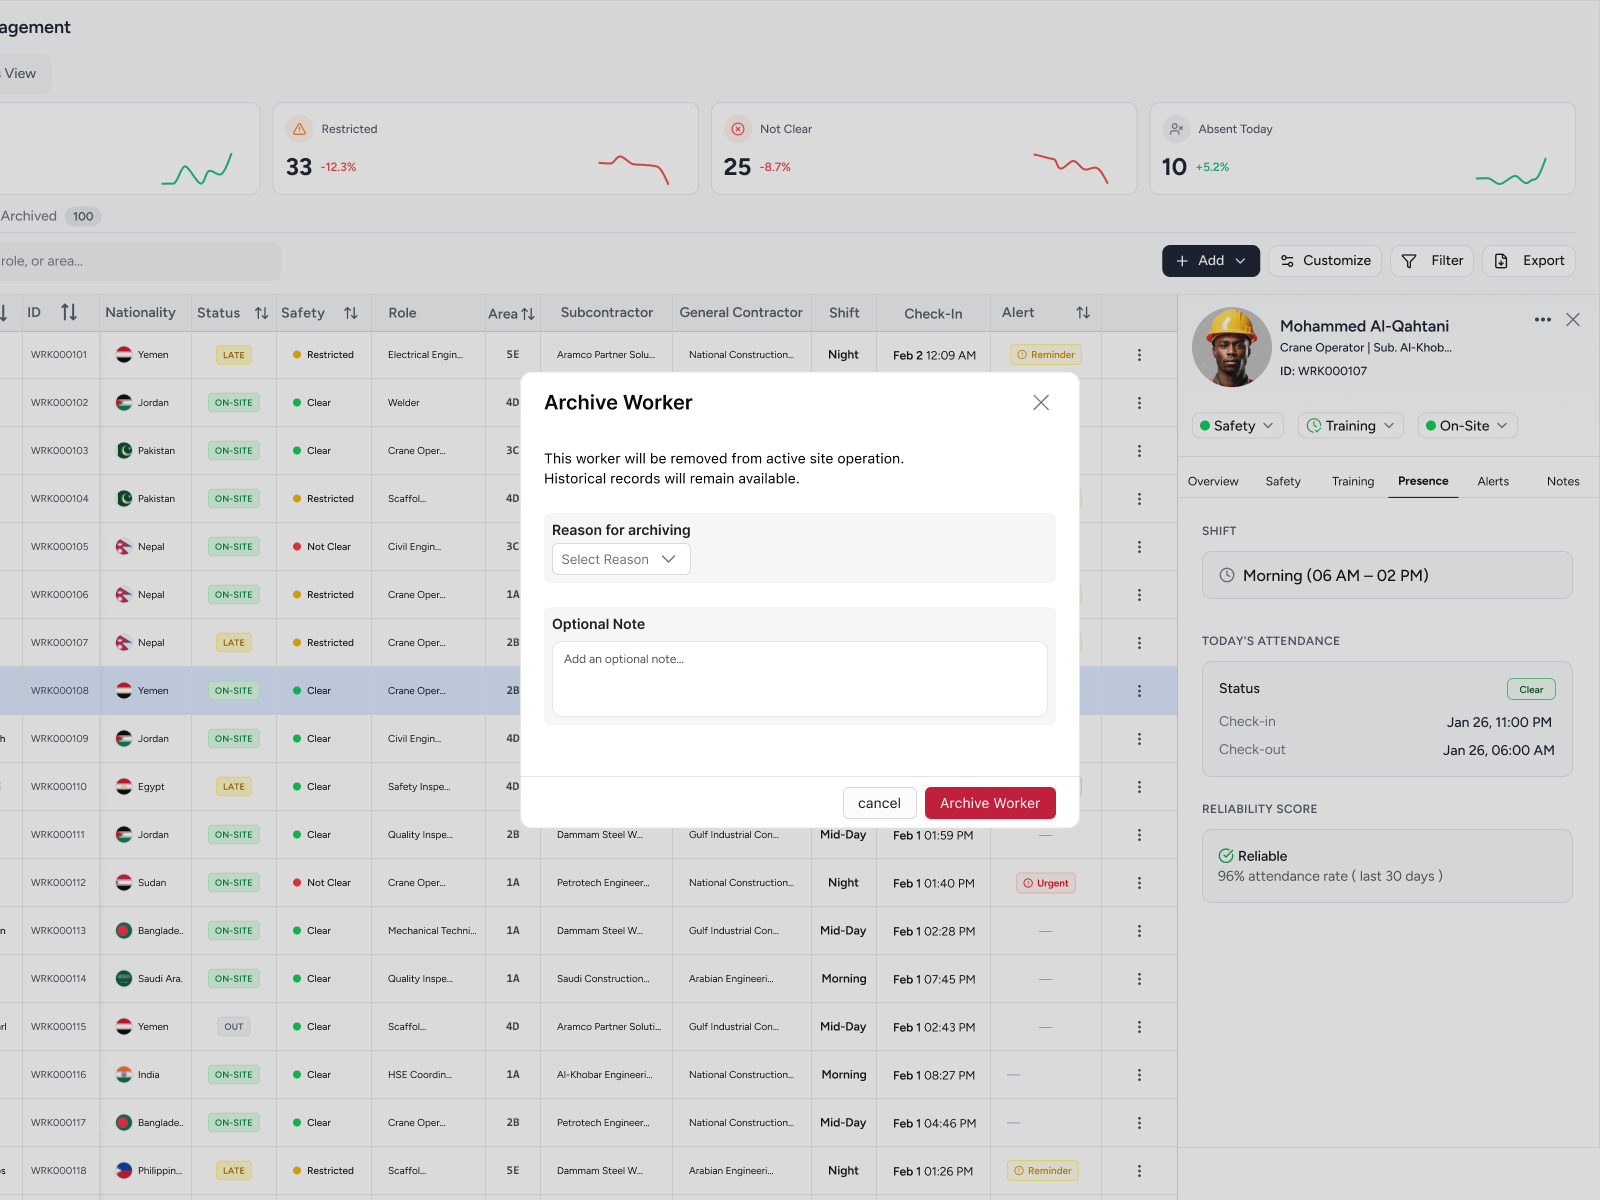This screenshot has width=1600, height=1200.
Task: Click the cancel button in the dialog
Action: [879, 802]
